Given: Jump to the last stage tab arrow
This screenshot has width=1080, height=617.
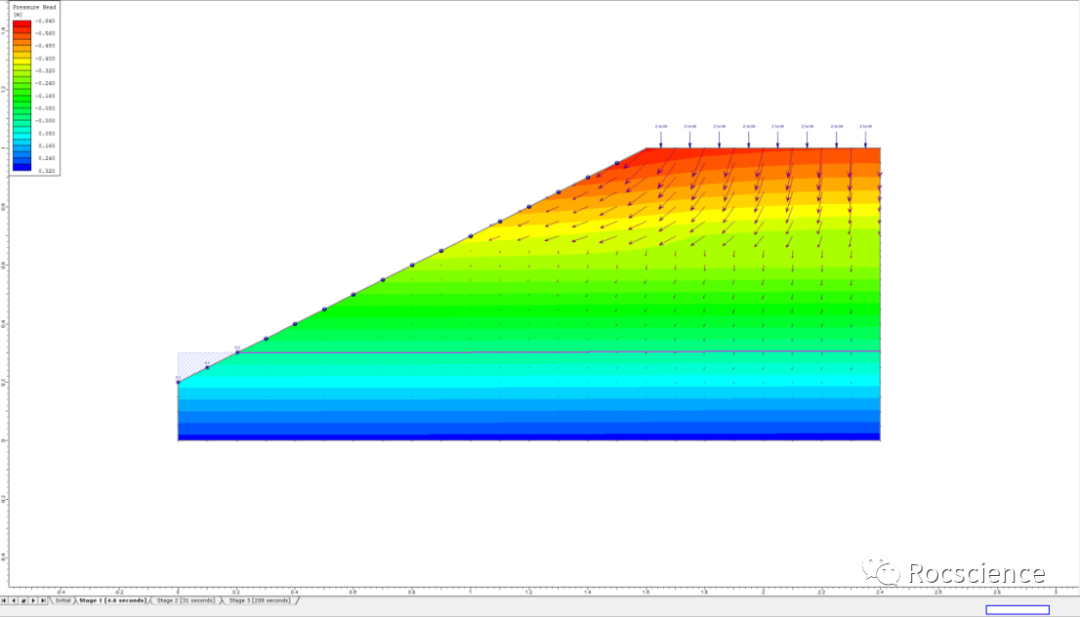Looking at the screenshot, I should click(x=42, y=600).
